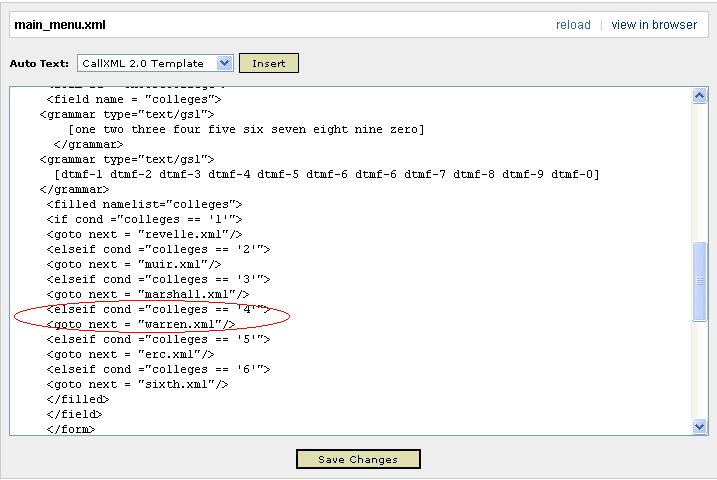
Task: Click the goto next warren.xml line
Action: pyautogui.click(x=141, y=325)
